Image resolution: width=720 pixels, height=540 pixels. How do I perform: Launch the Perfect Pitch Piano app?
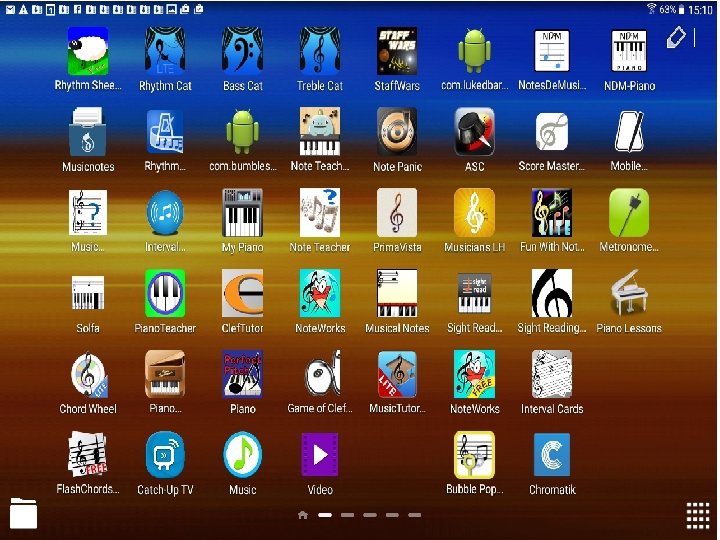coord(242,375)
